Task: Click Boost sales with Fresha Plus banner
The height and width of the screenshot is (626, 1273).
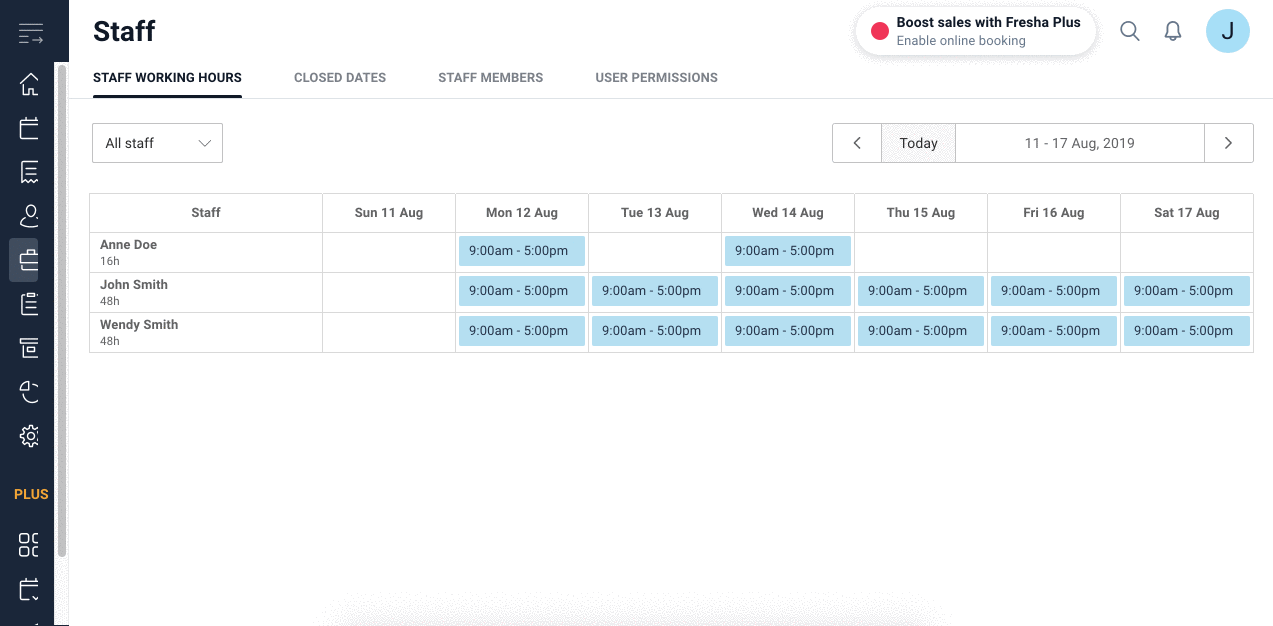Action: coord(976,31)
